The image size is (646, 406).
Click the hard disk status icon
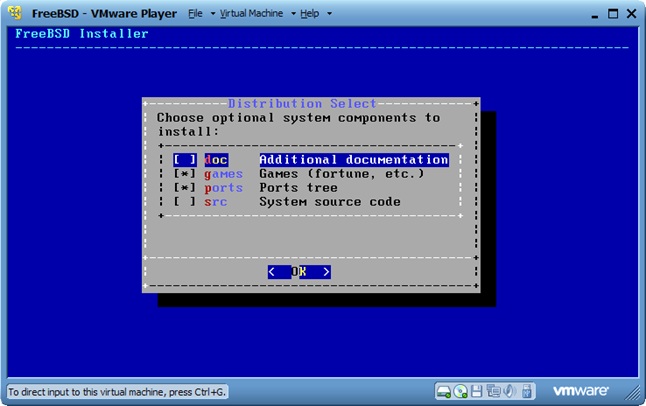(x=445, y=390)
